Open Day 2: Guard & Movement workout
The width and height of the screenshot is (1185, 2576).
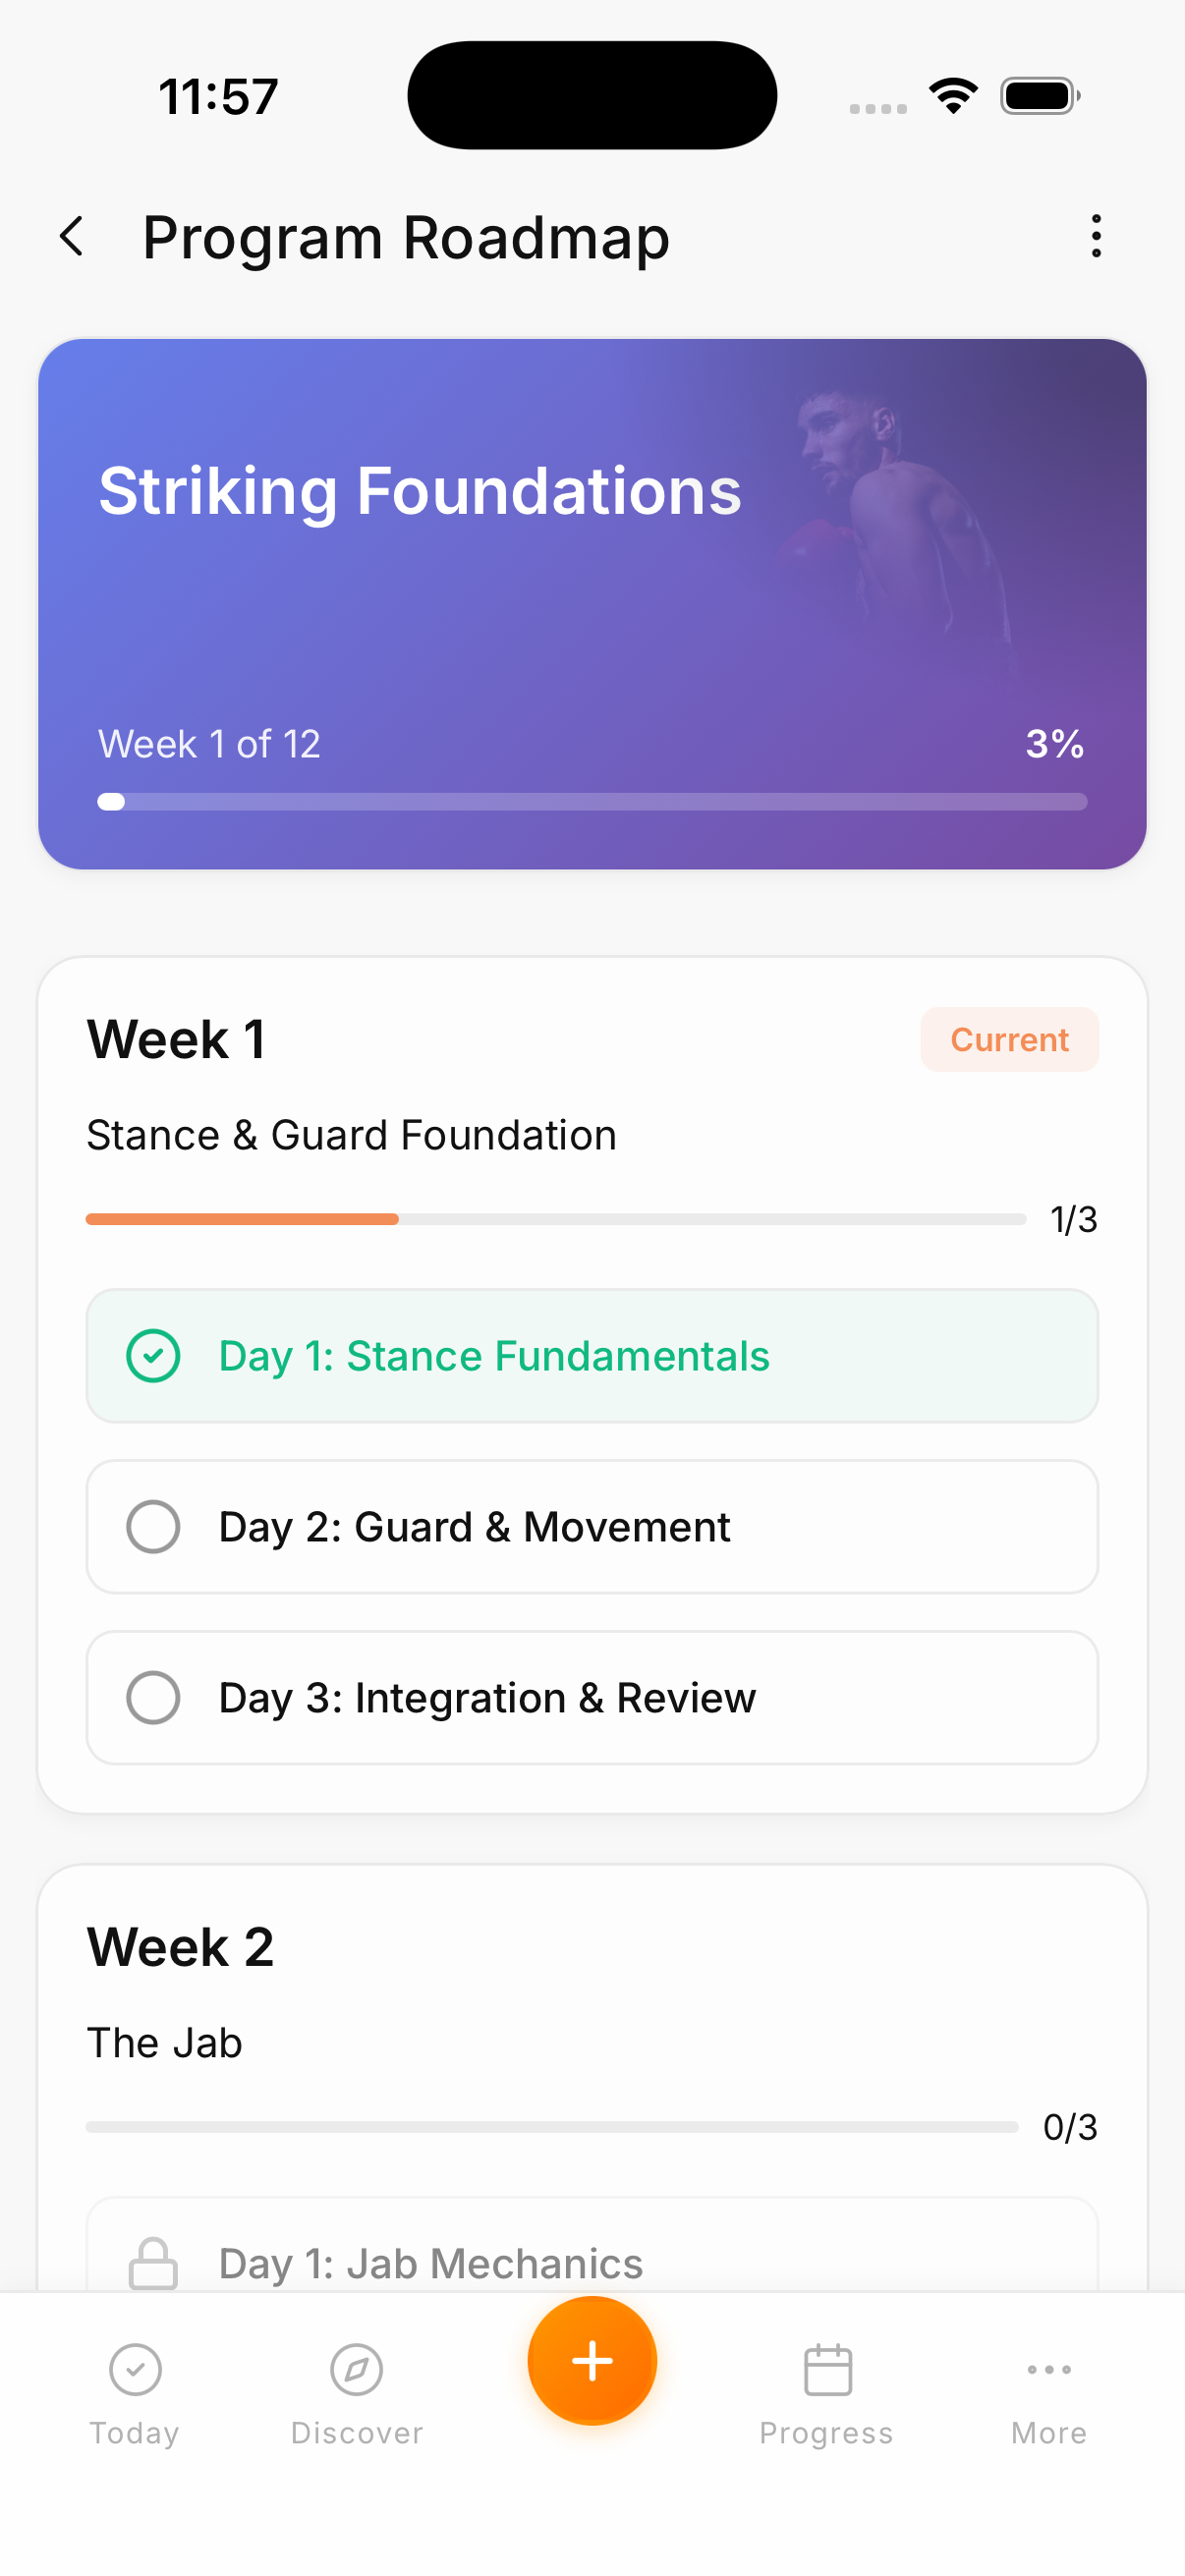pyautogui.click(x=592, y=1527)
